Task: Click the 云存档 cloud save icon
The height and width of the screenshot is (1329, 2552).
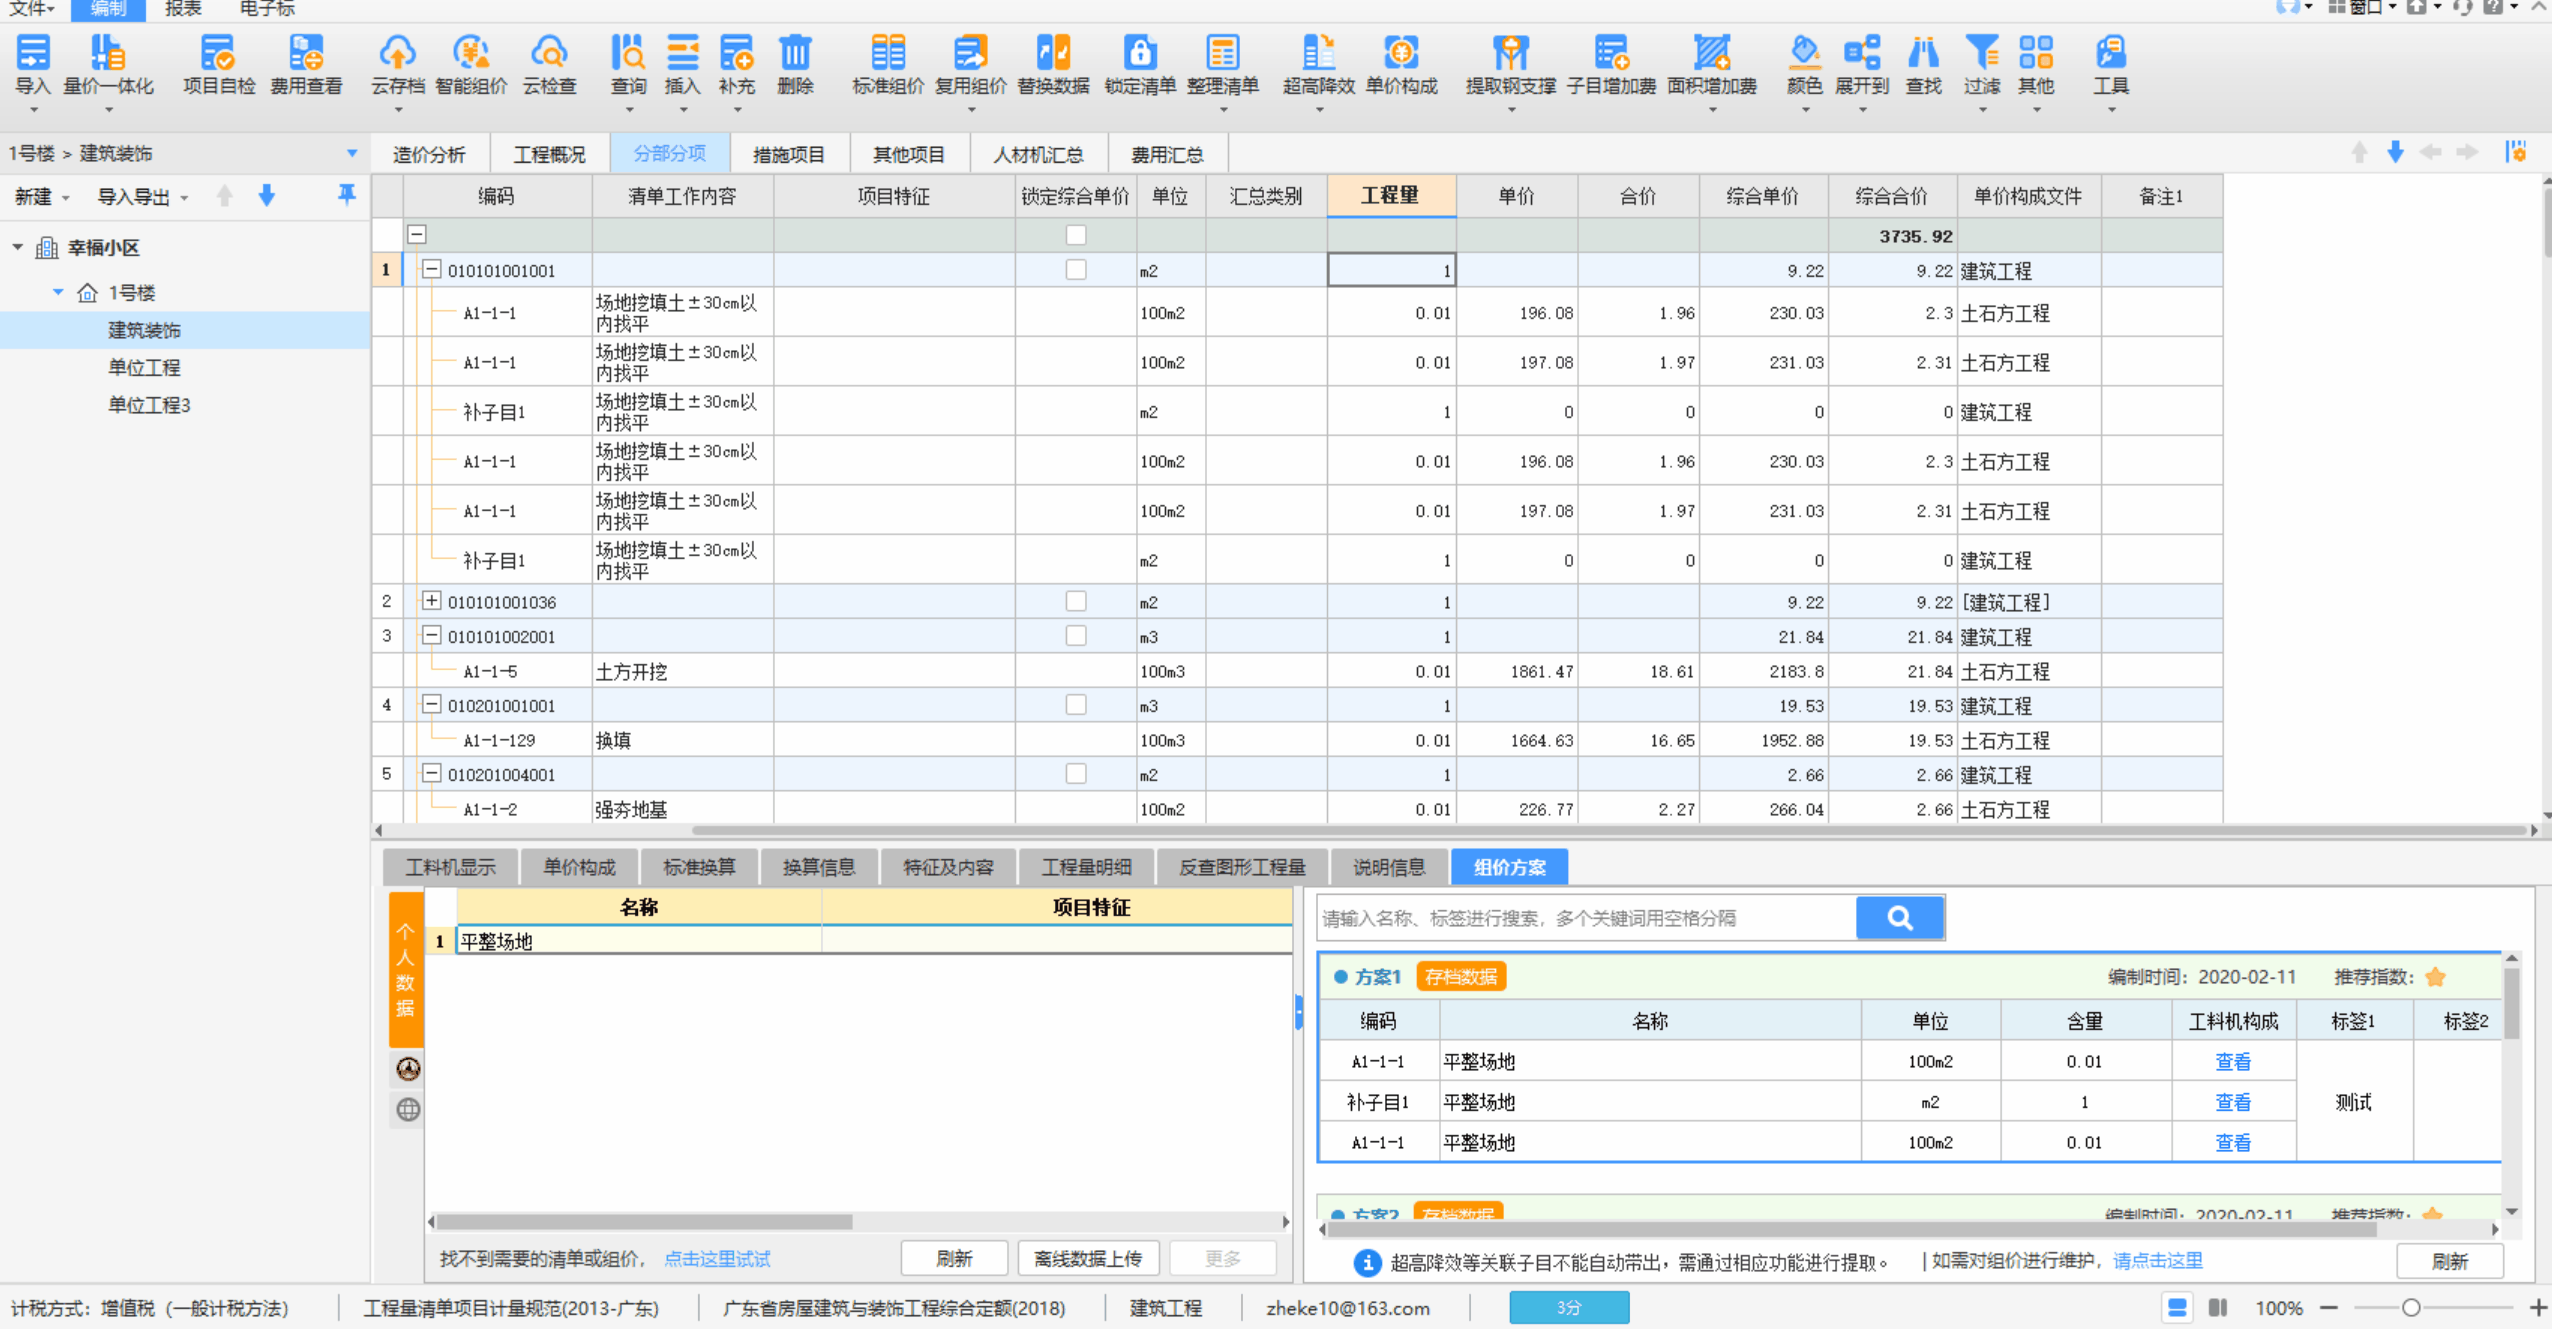Action: [398, 54]
